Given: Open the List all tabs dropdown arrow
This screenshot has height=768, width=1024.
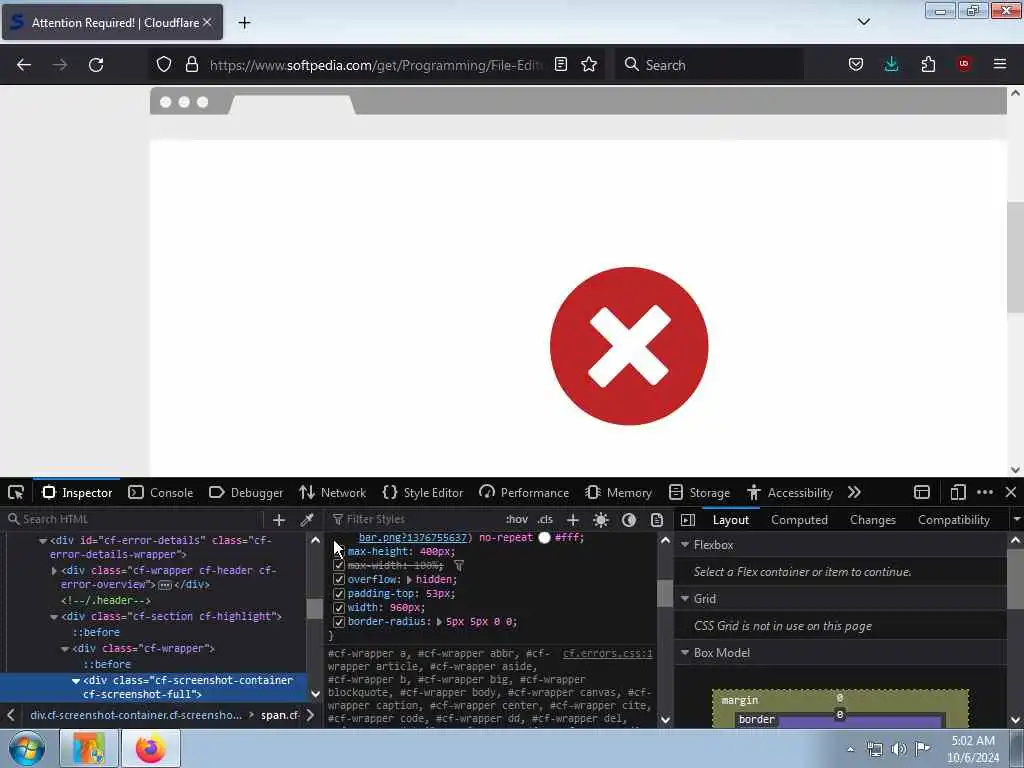Looking at the screenshot, I should 863,22.
